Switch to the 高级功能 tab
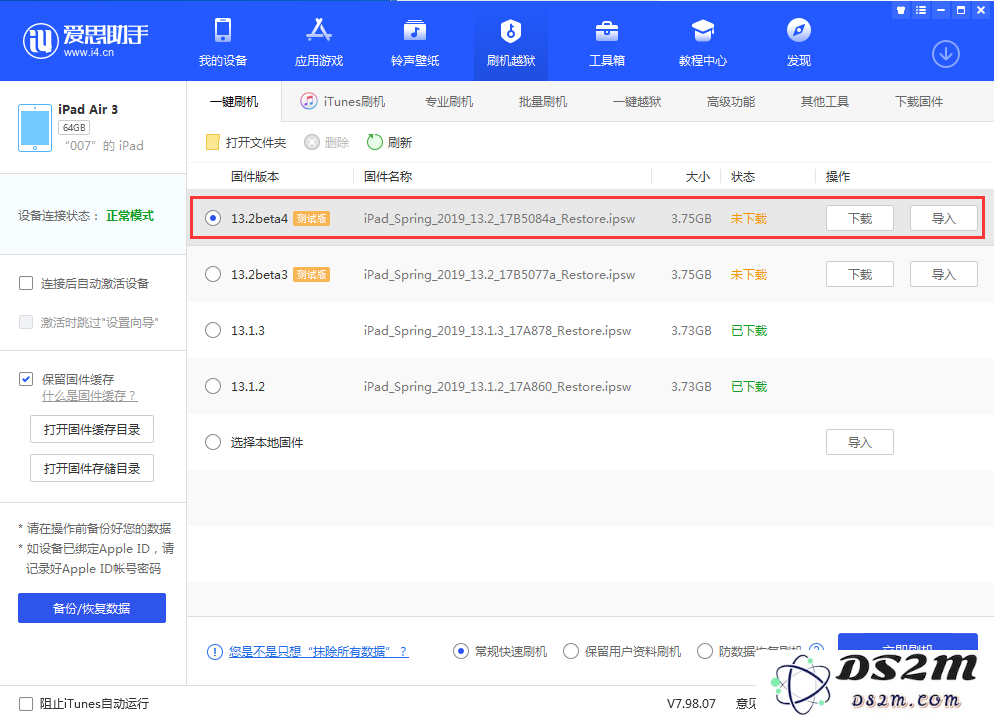Screen dimensions: 994x718 coord(731,101)
